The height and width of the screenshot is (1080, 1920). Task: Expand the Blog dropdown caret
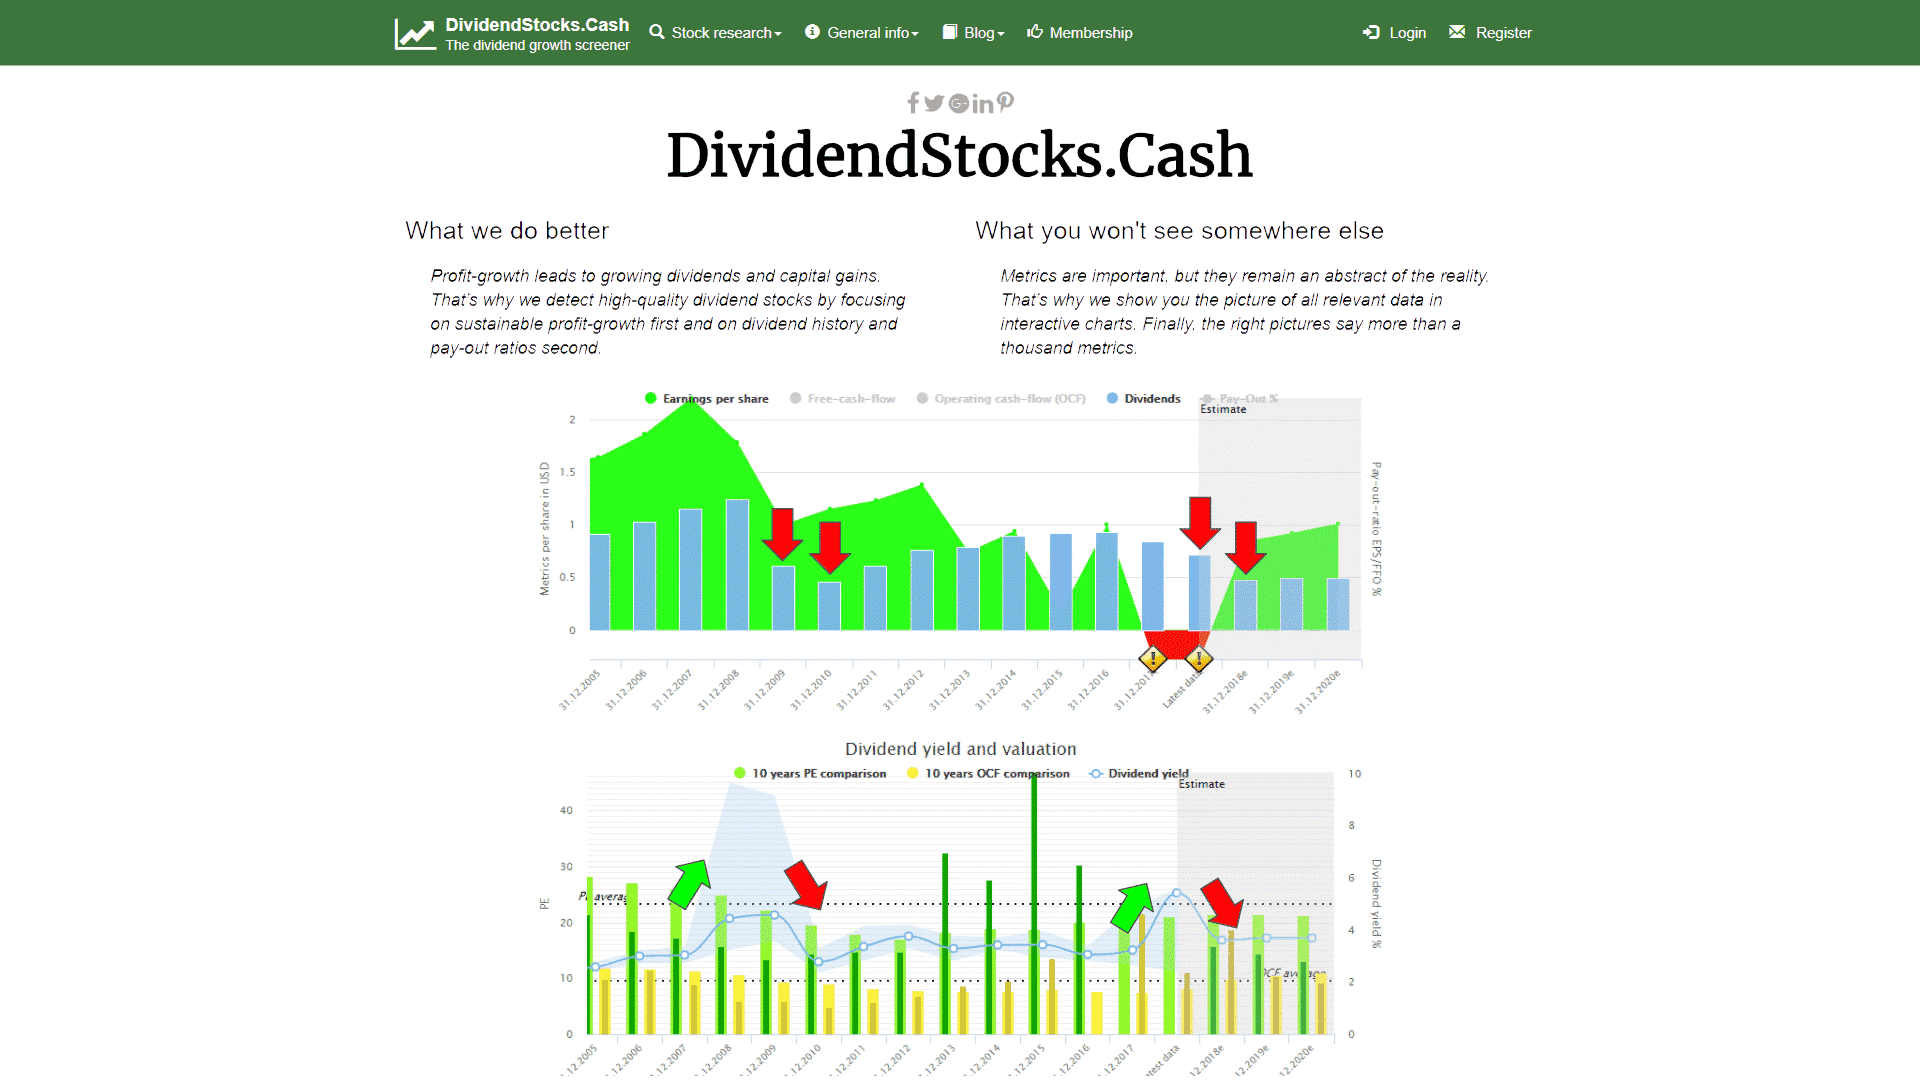click(x=1001, y=34)
